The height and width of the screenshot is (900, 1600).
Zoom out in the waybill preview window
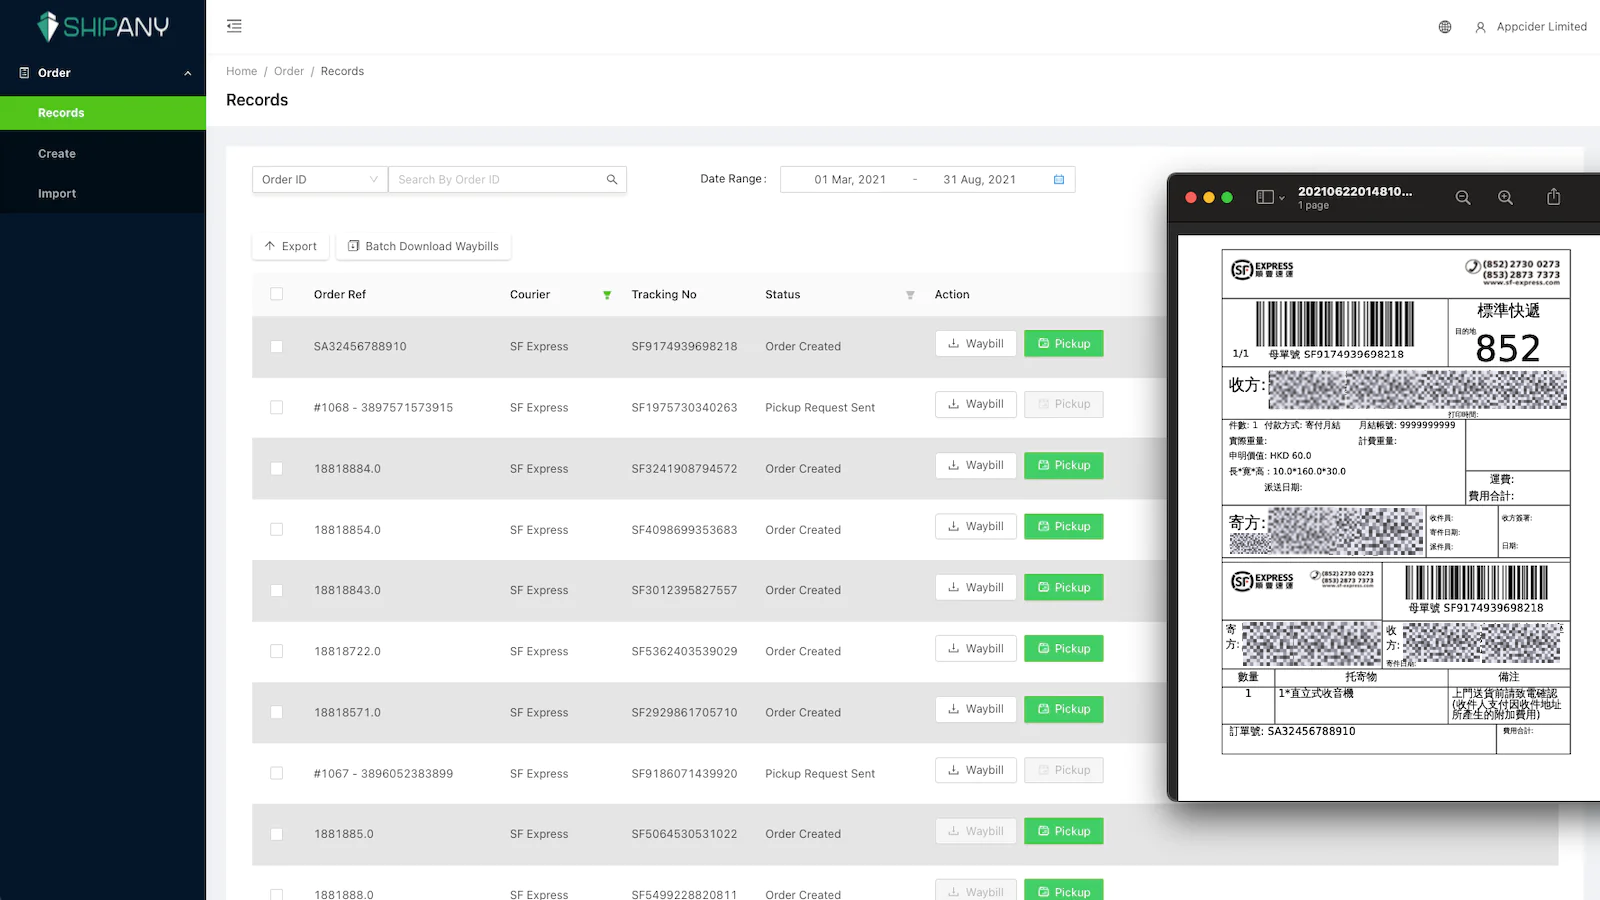(x=1463, y=198)
